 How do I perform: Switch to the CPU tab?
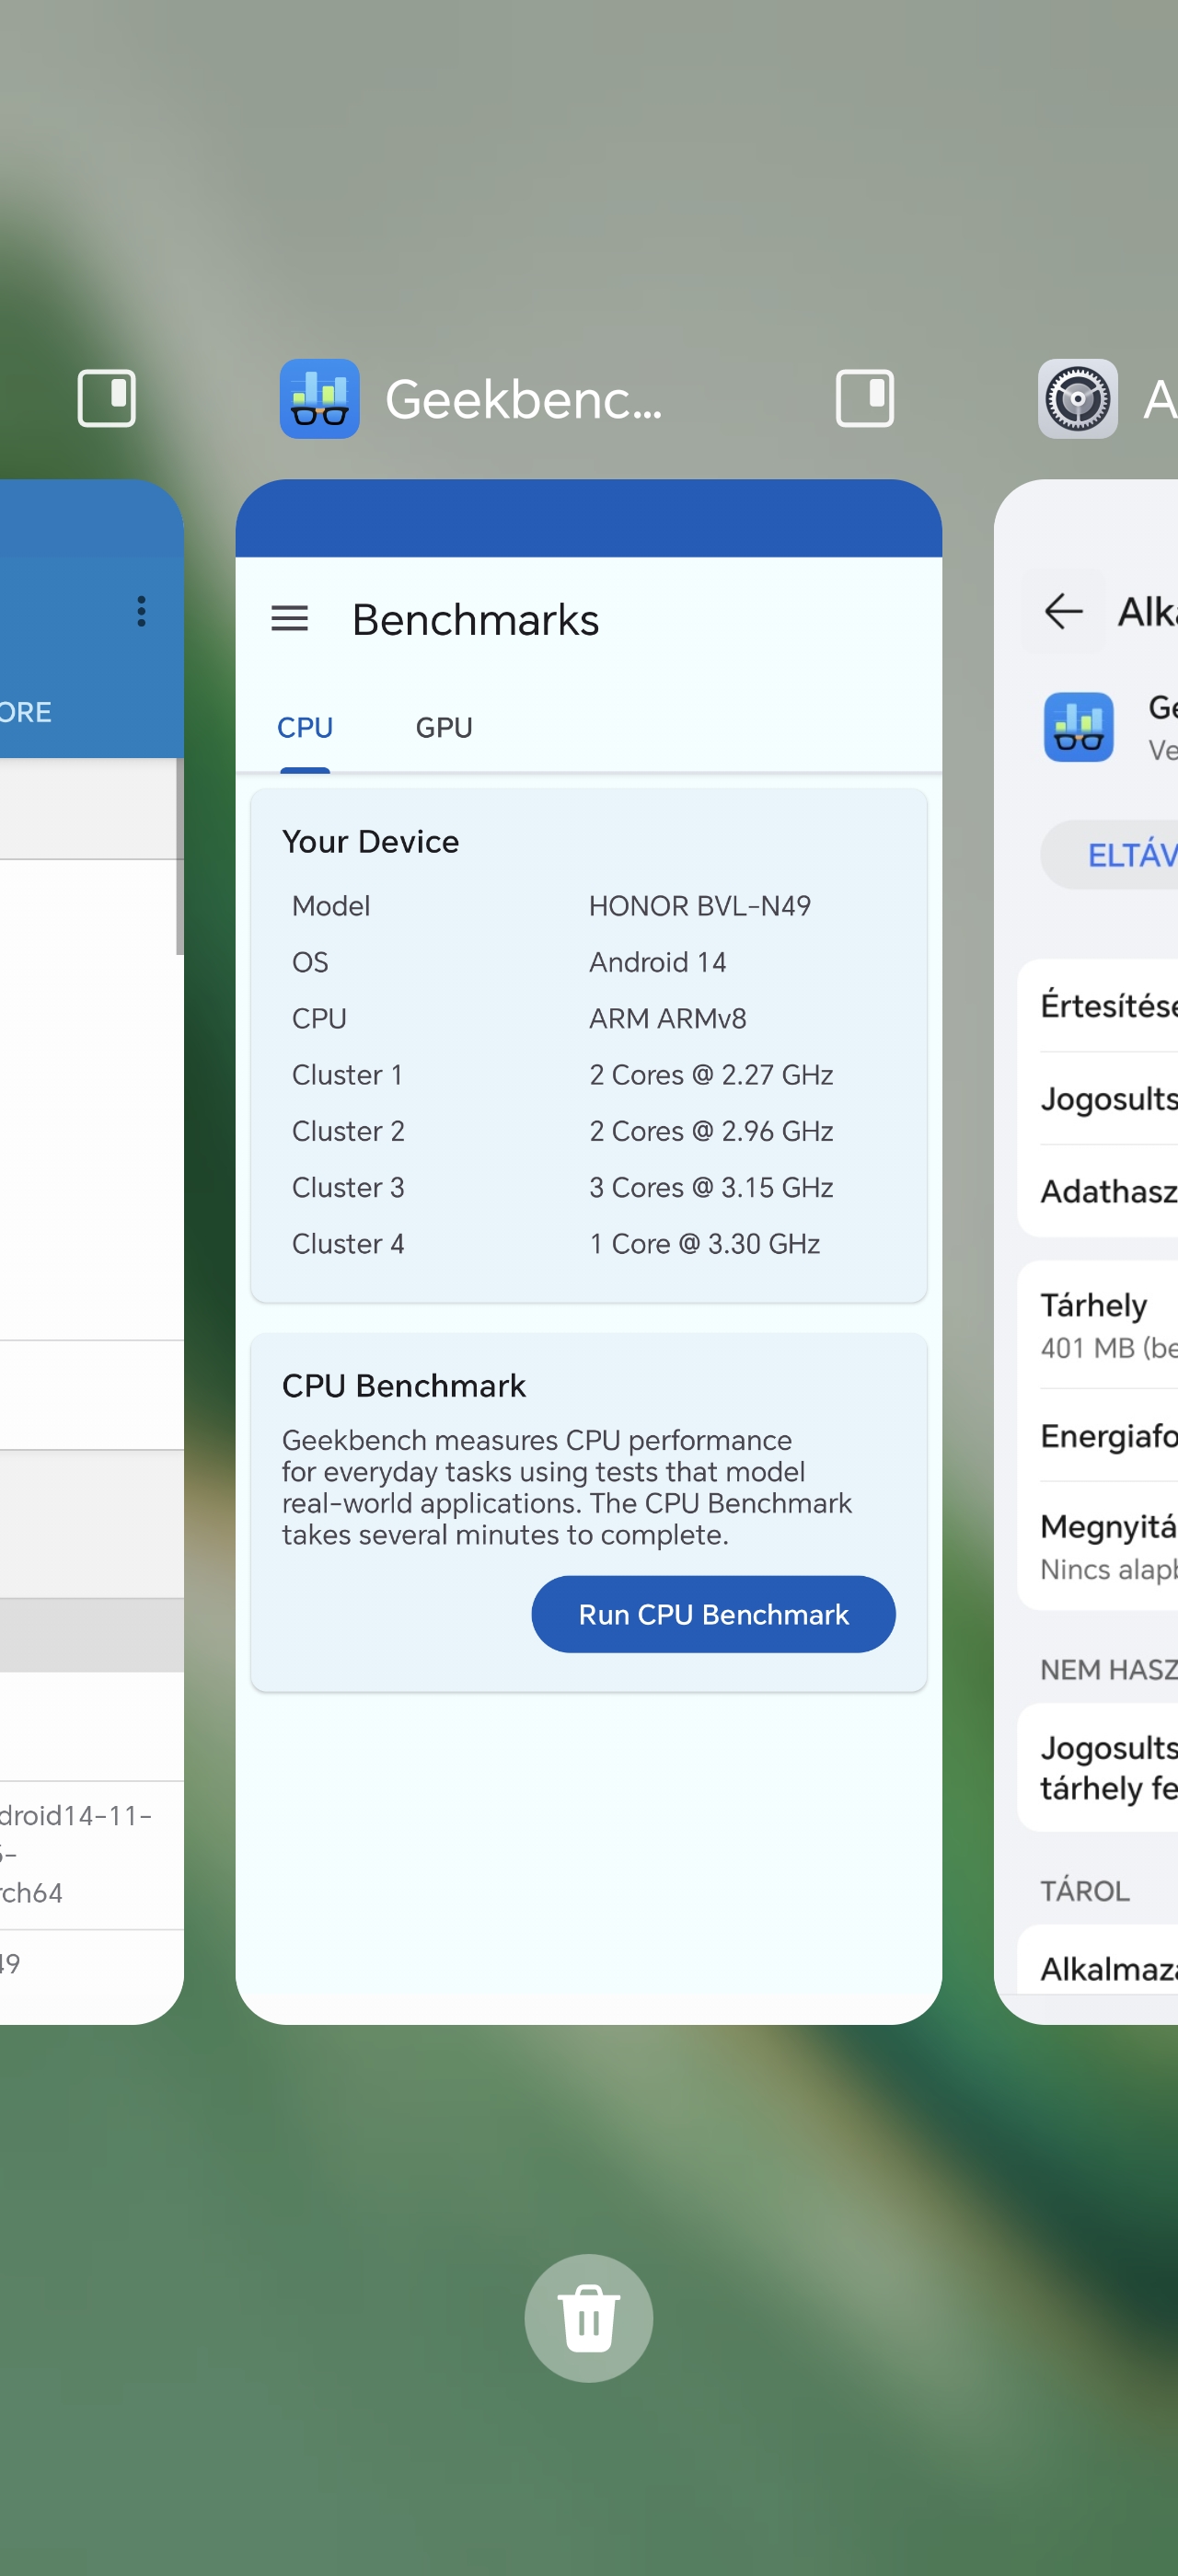305,727
